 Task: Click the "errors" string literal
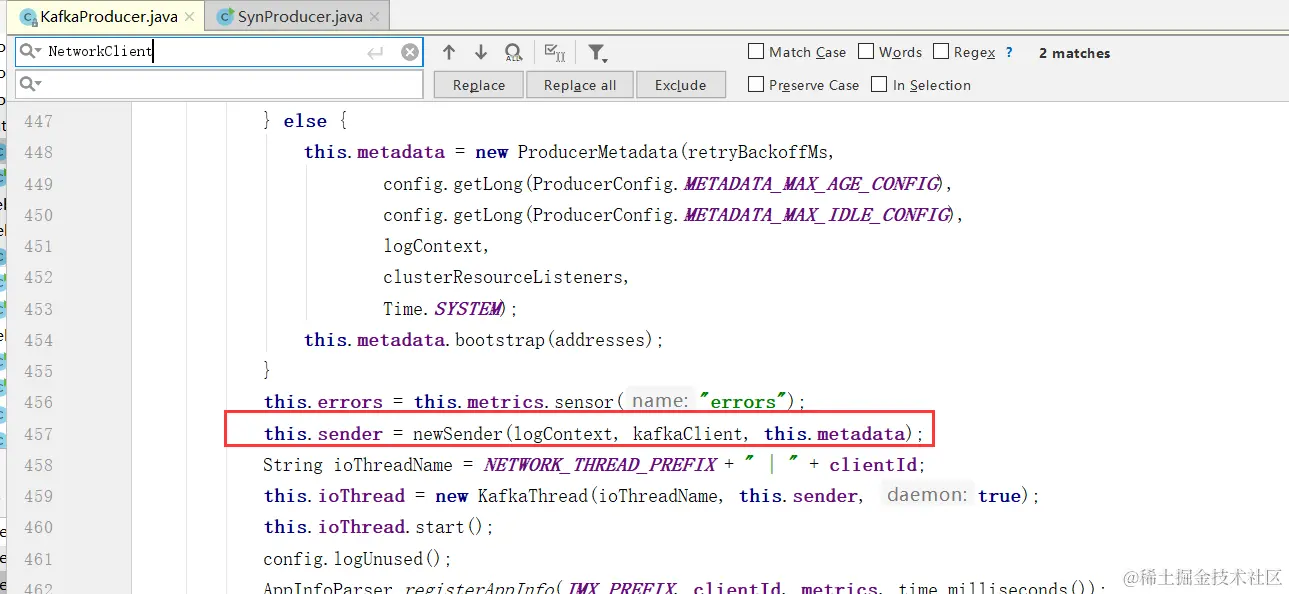click(741, 402)
